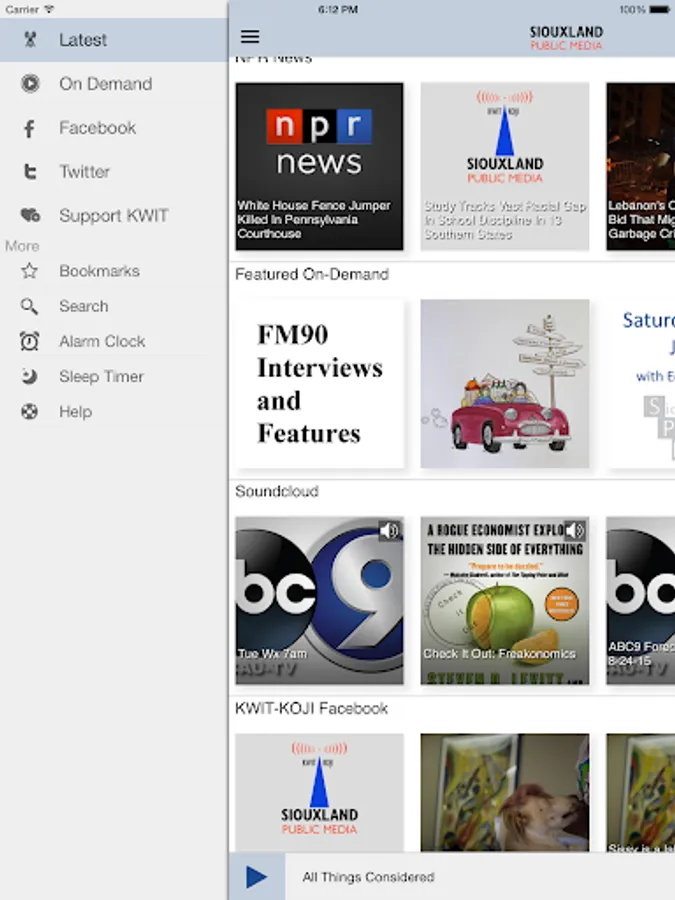
Task: Open On Demand menu item
Action: pyautogui.click(x=114, y=84)
